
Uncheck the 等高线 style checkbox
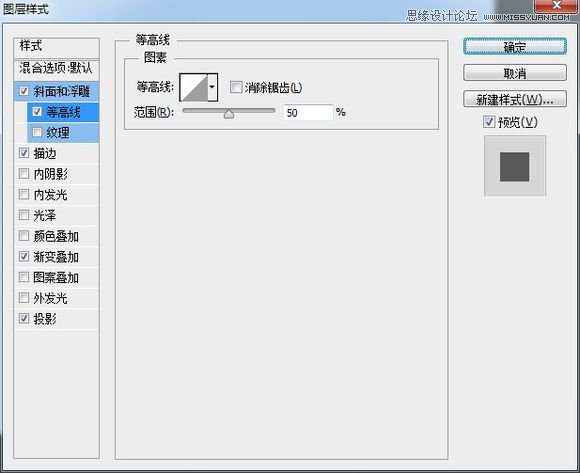pyautogui.click(x=37, y=112)
